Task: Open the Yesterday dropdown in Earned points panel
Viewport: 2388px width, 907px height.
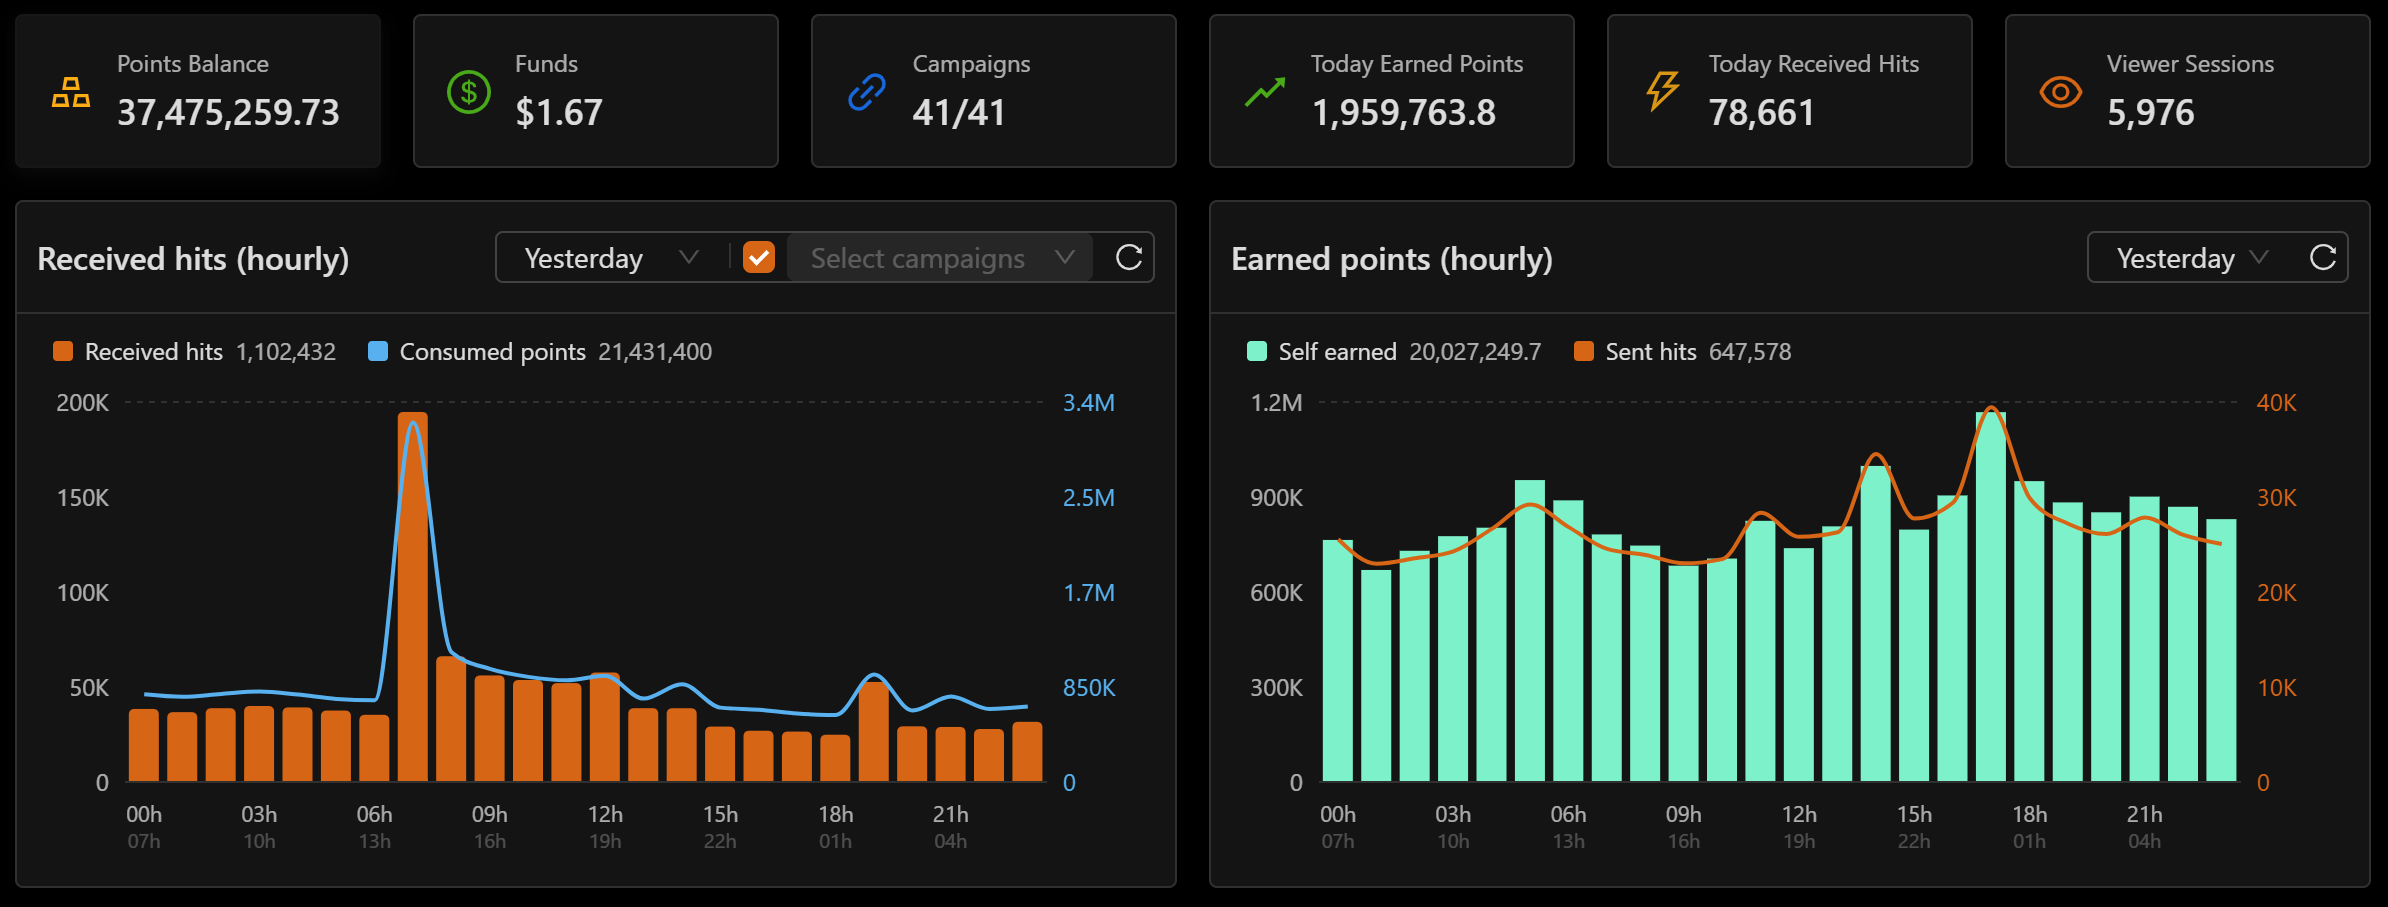Action: [x=2191, y=258]
